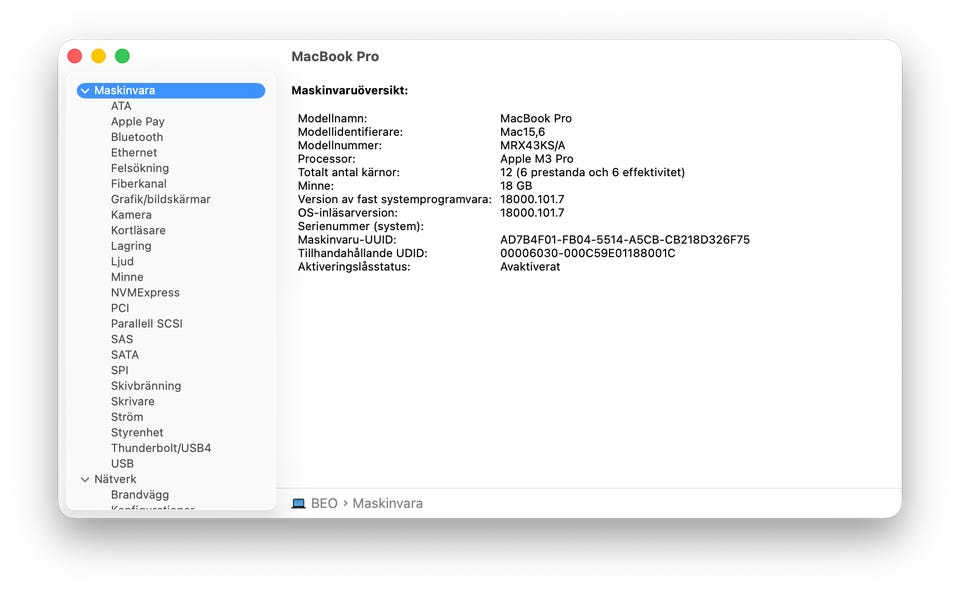Image resolution: width=960 pixels, height=595 pixels.
Task: Open the PCI entry
Action: pyautogui.click(x=120, y=308)
